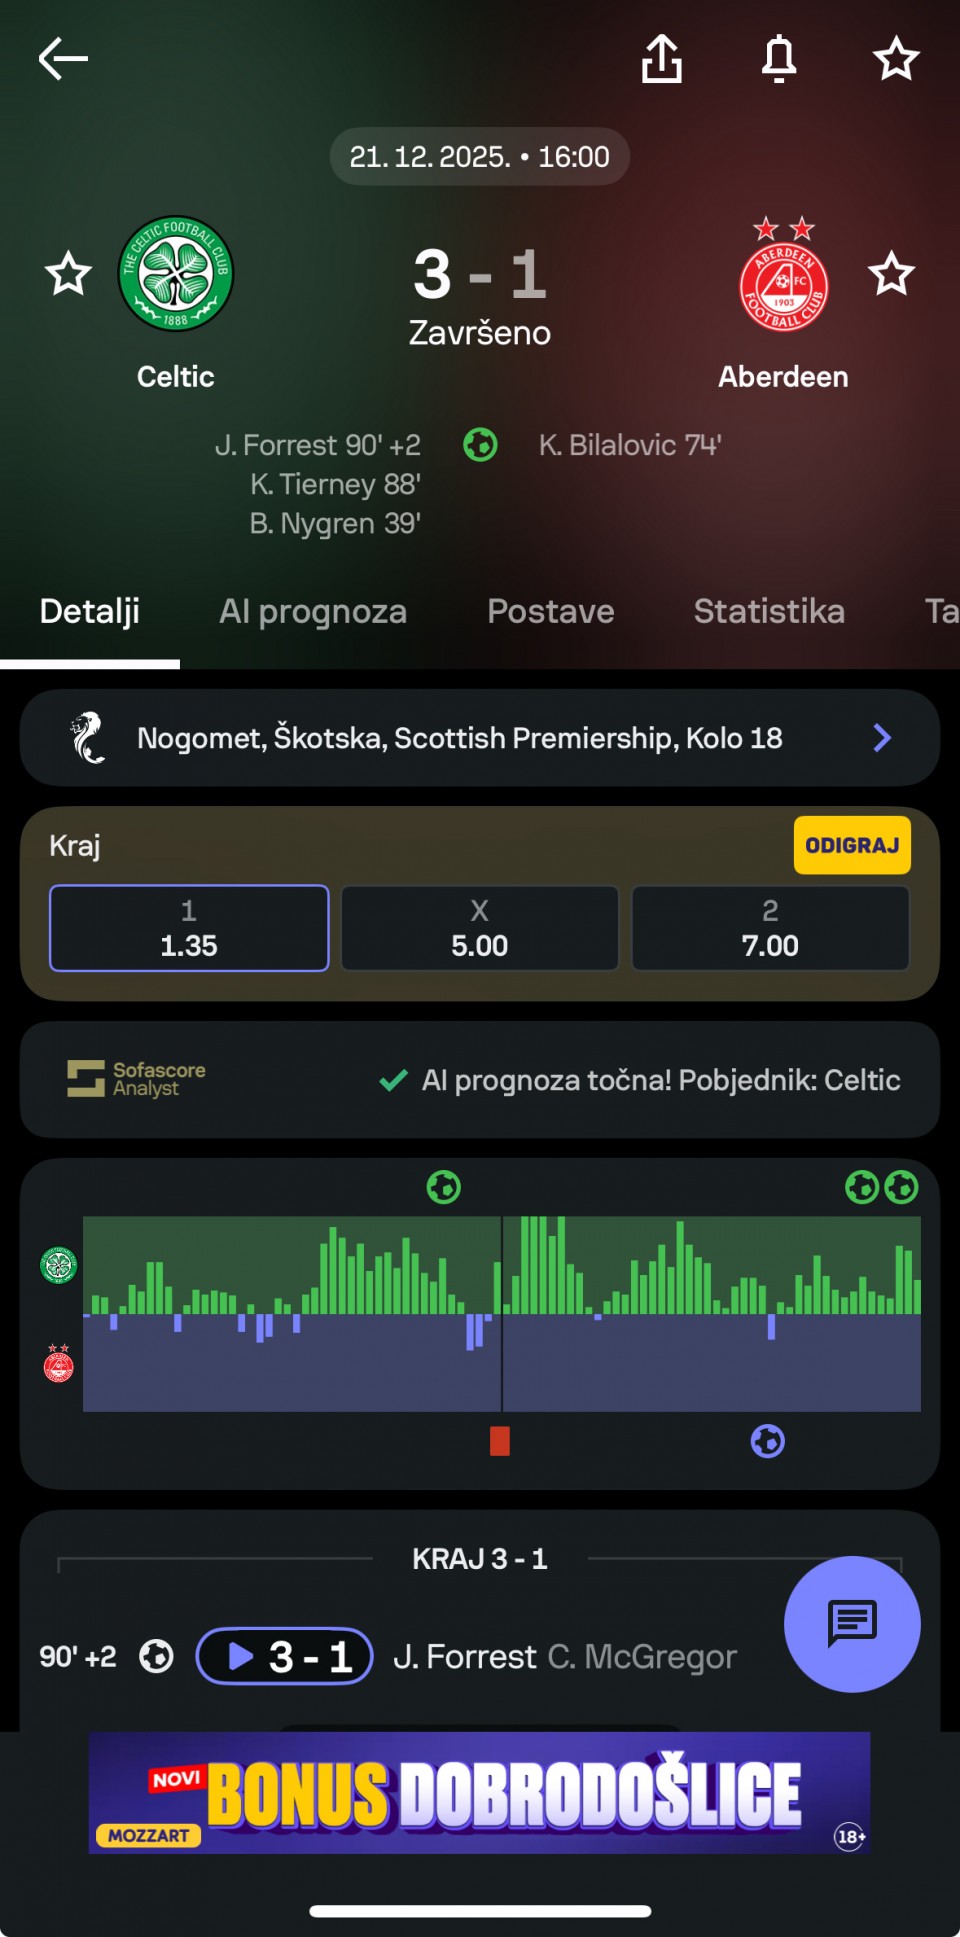Tap the Aberdeen club crest
Screen dimensions: 960x1937
pyautogui.click(x=783, y=275)
